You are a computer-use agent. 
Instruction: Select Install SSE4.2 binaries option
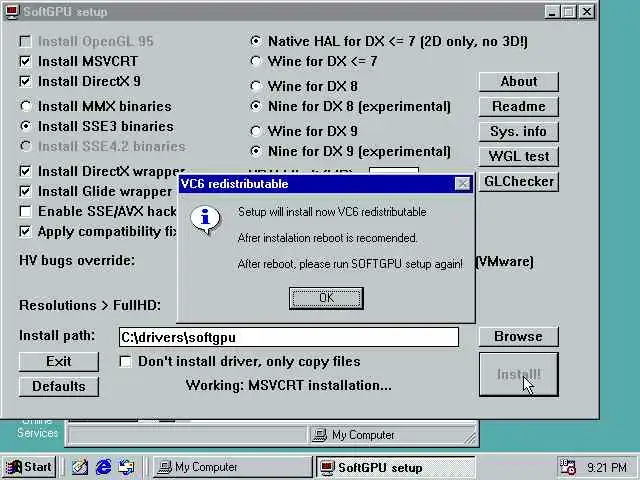coord(25,146)
